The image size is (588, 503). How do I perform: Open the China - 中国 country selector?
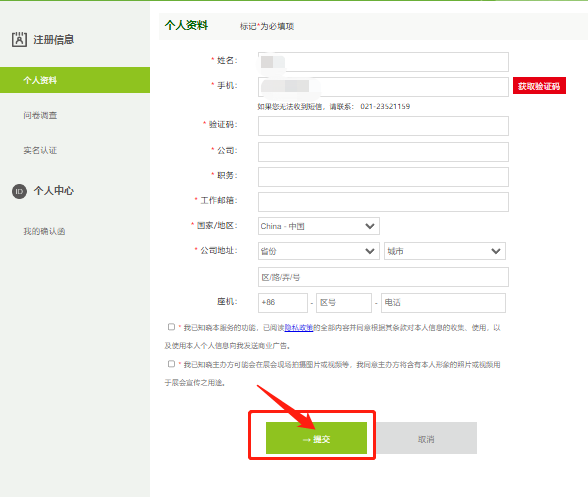319,226
